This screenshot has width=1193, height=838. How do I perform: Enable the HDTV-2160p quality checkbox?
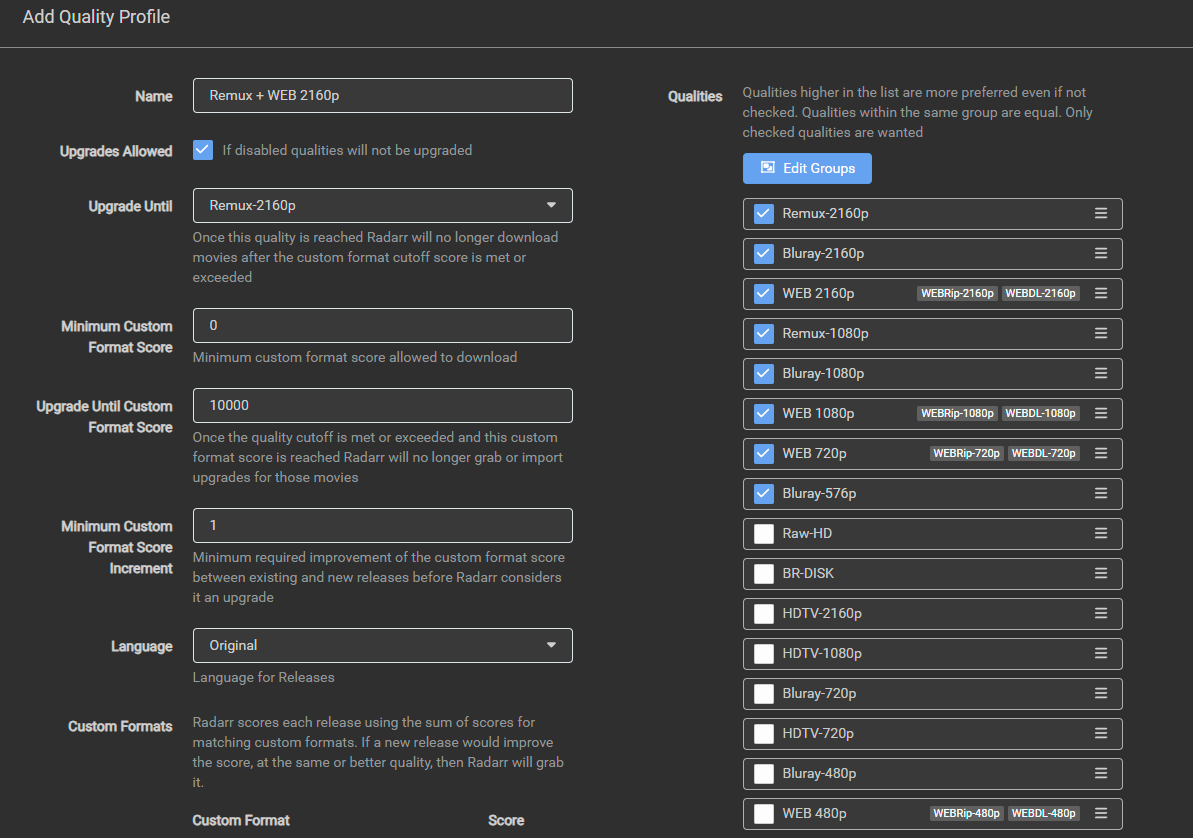764,613
